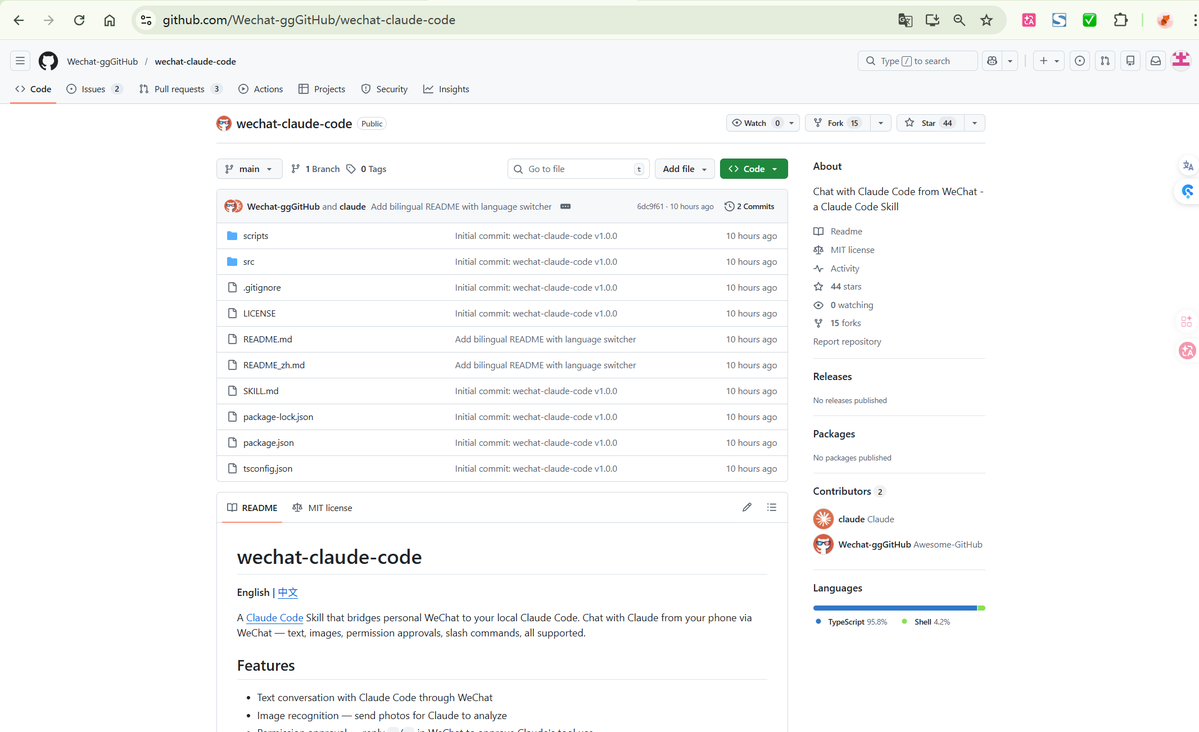Click the green checkmark extension icon

click(x=1090, y=21)
